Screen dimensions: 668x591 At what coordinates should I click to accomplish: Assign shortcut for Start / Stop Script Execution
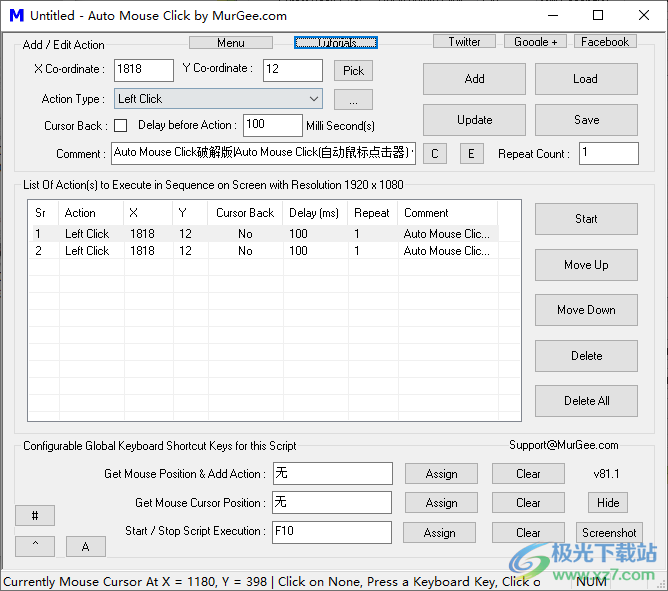(439, 533)
